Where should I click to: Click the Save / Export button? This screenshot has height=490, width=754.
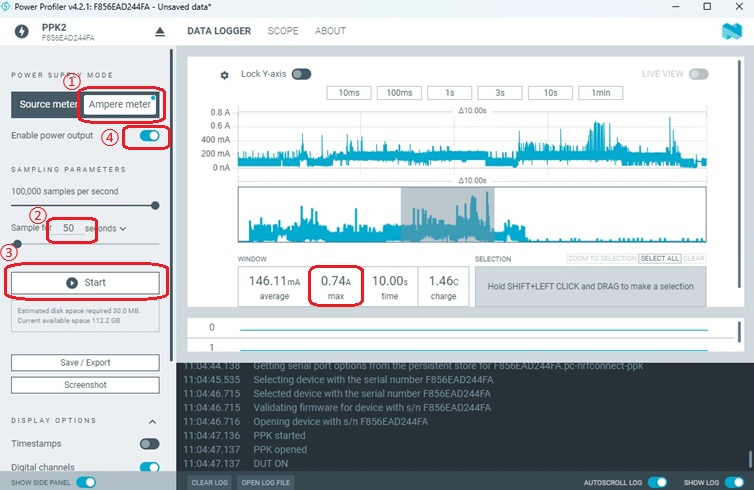(x=85, y=363)
